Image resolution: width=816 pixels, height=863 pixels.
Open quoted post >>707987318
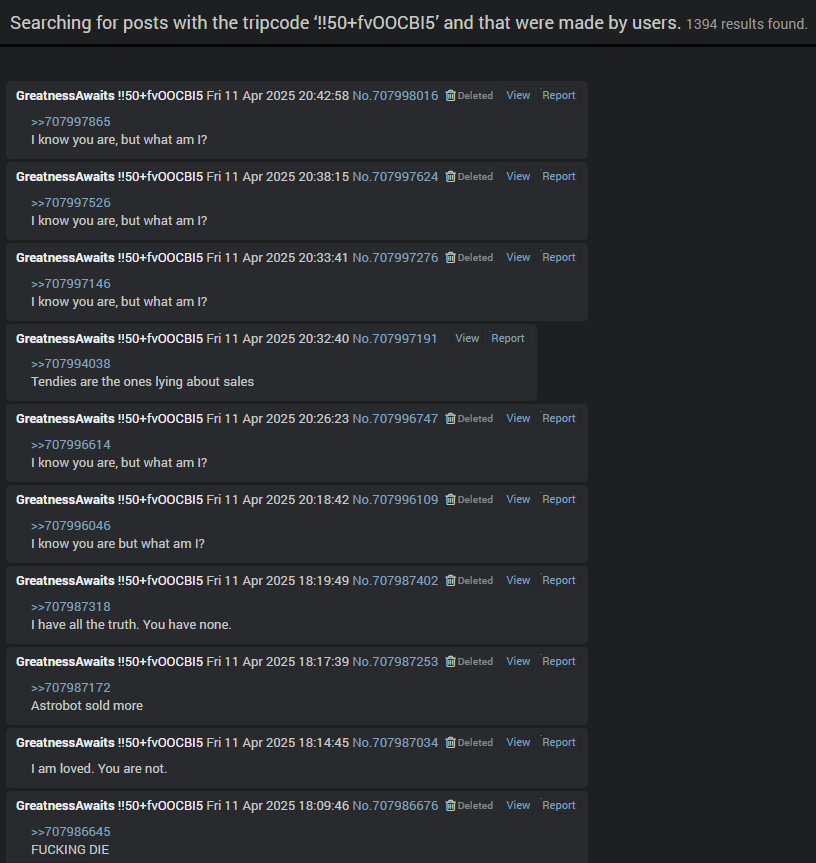coord(70,607)
